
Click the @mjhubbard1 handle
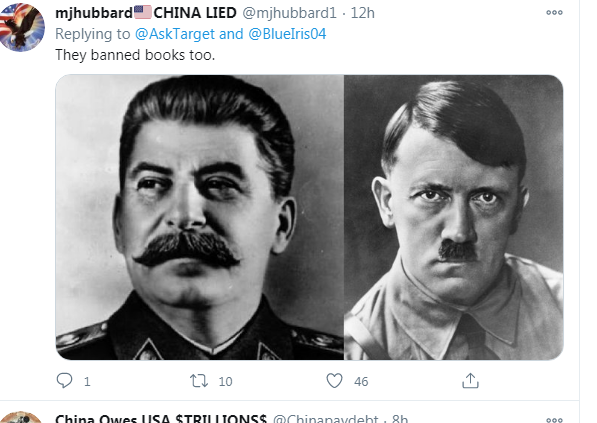(x=289, y=13)
